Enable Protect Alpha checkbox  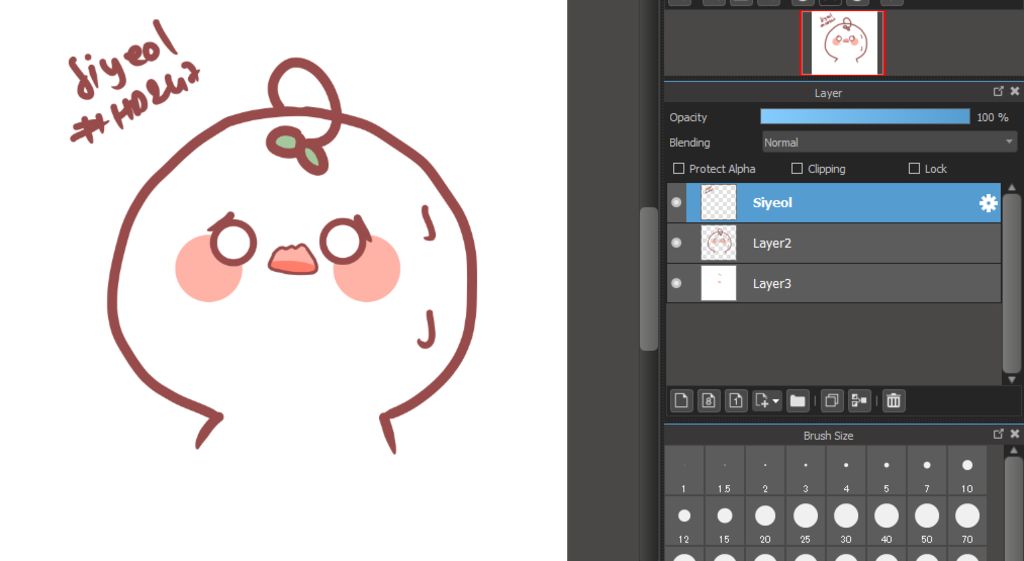coord(679,168)
